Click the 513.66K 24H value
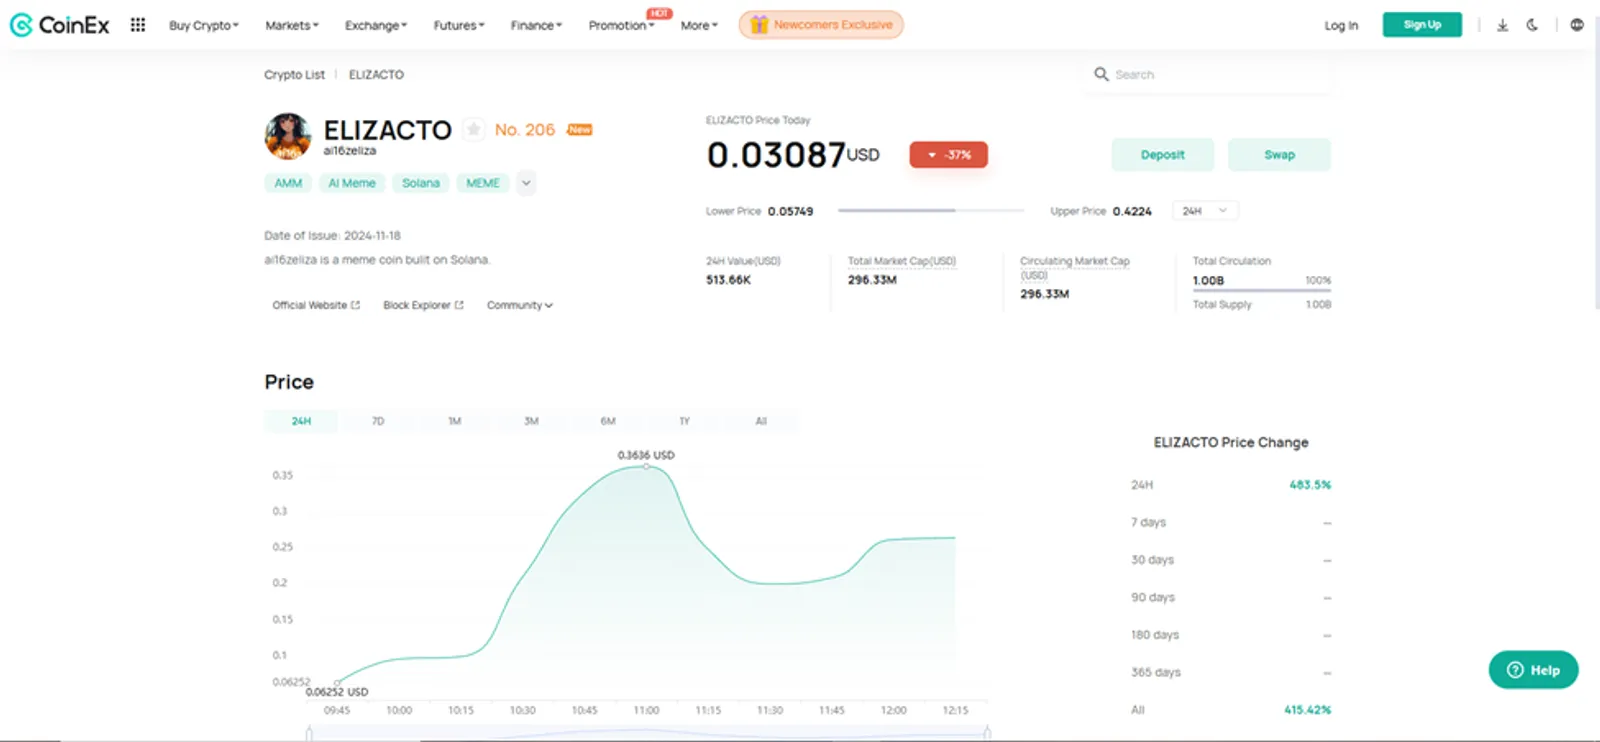Viewport: 1600px width, 742px height. click(728, 280)
